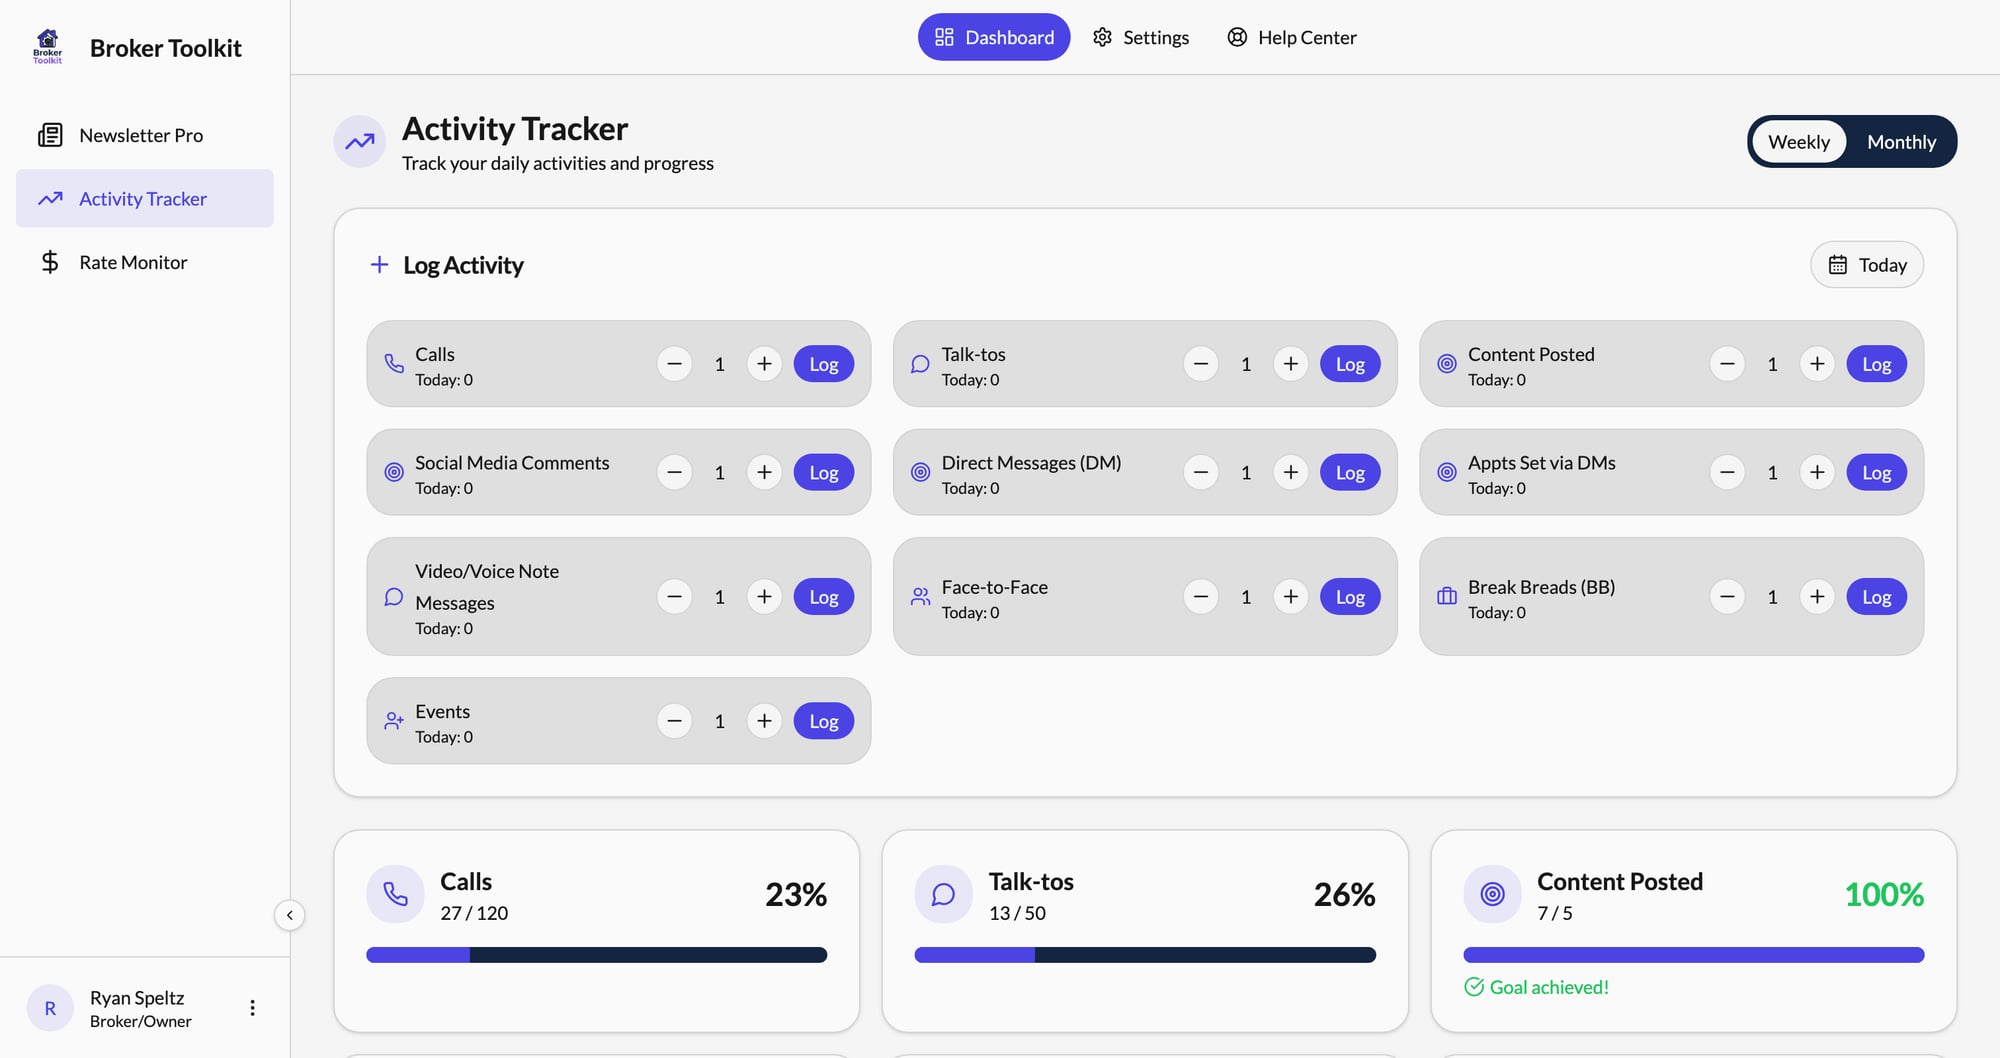This screenshot has width=2000, height=1058.
Task: Collapse the sidebar with the chevron arrow
Action: (x=289, y=914)
